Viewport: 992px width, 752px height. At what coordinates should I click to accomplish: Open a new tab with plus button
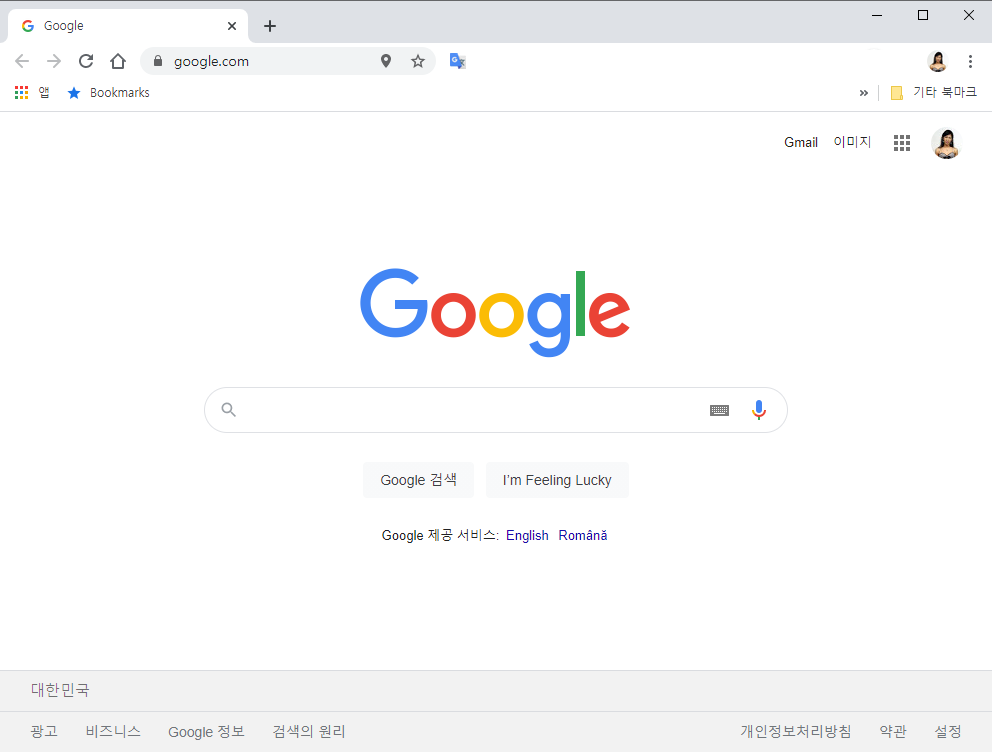point(270,26)
